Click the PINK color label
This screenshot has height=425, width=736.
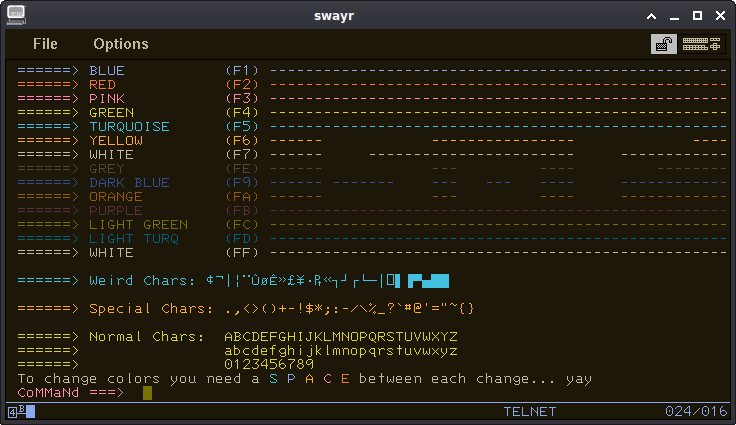tap(107, 99)
